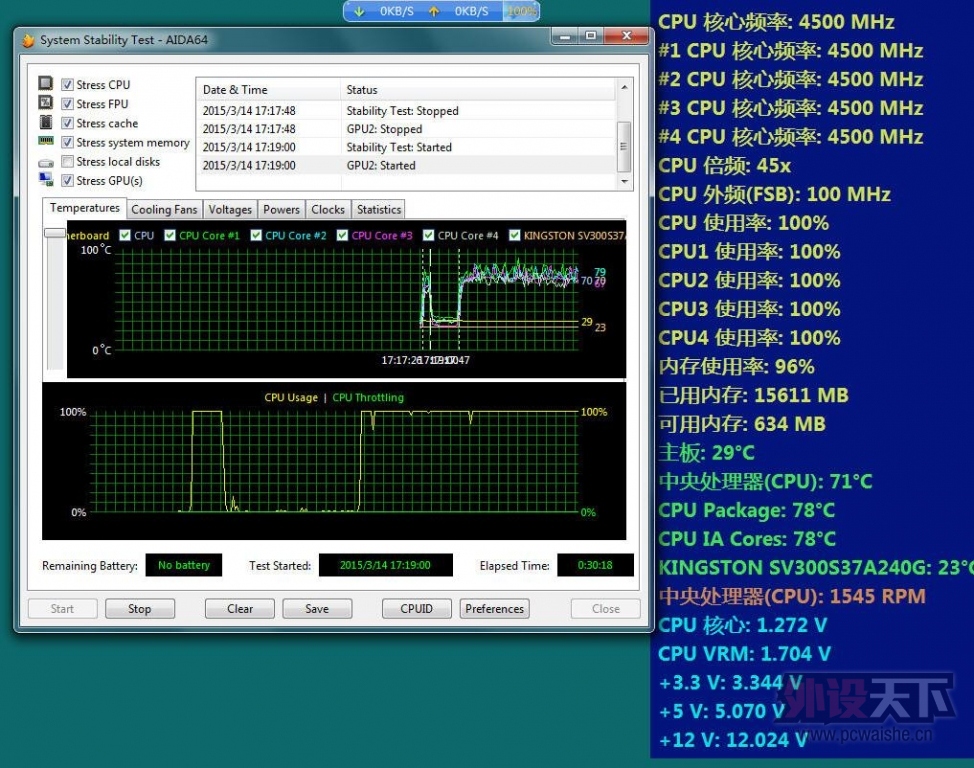Click the memory module icon beside Stress system memory
974x768 pixels.
pyautogui.click(x=46, y=141)
